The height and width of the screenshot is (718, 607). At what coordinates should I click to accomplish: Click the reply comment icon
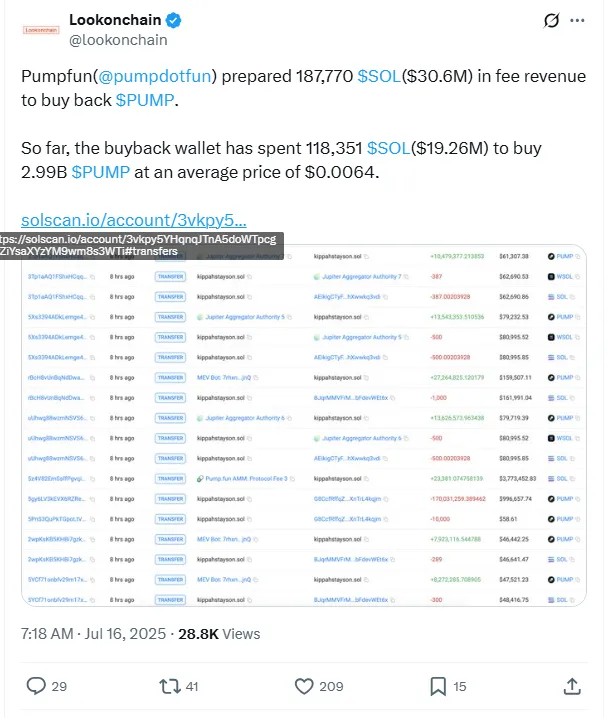[x=36, y=686]
